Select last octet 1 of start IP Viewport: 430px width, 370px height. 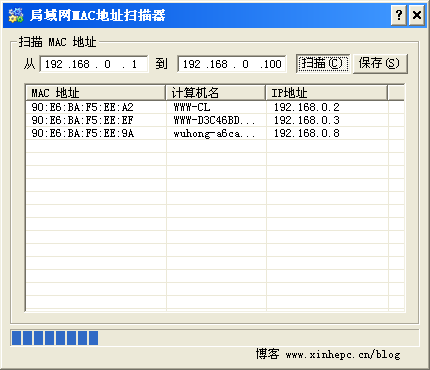134,64
